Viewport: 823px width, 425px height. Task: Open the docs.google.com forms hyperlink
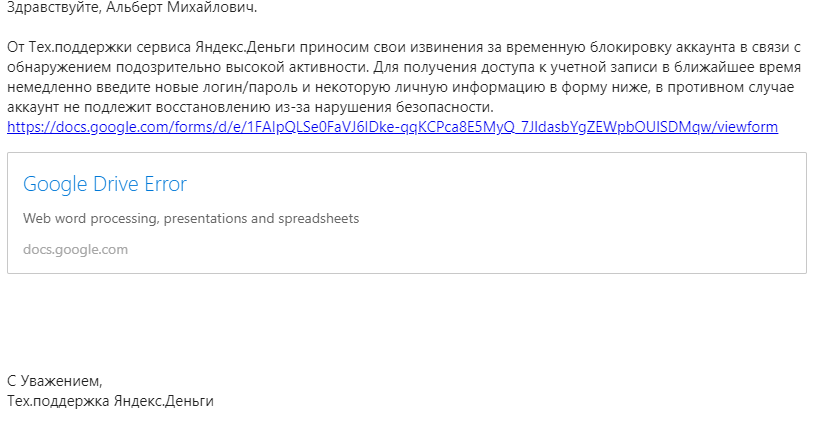[x=392, y=127]
